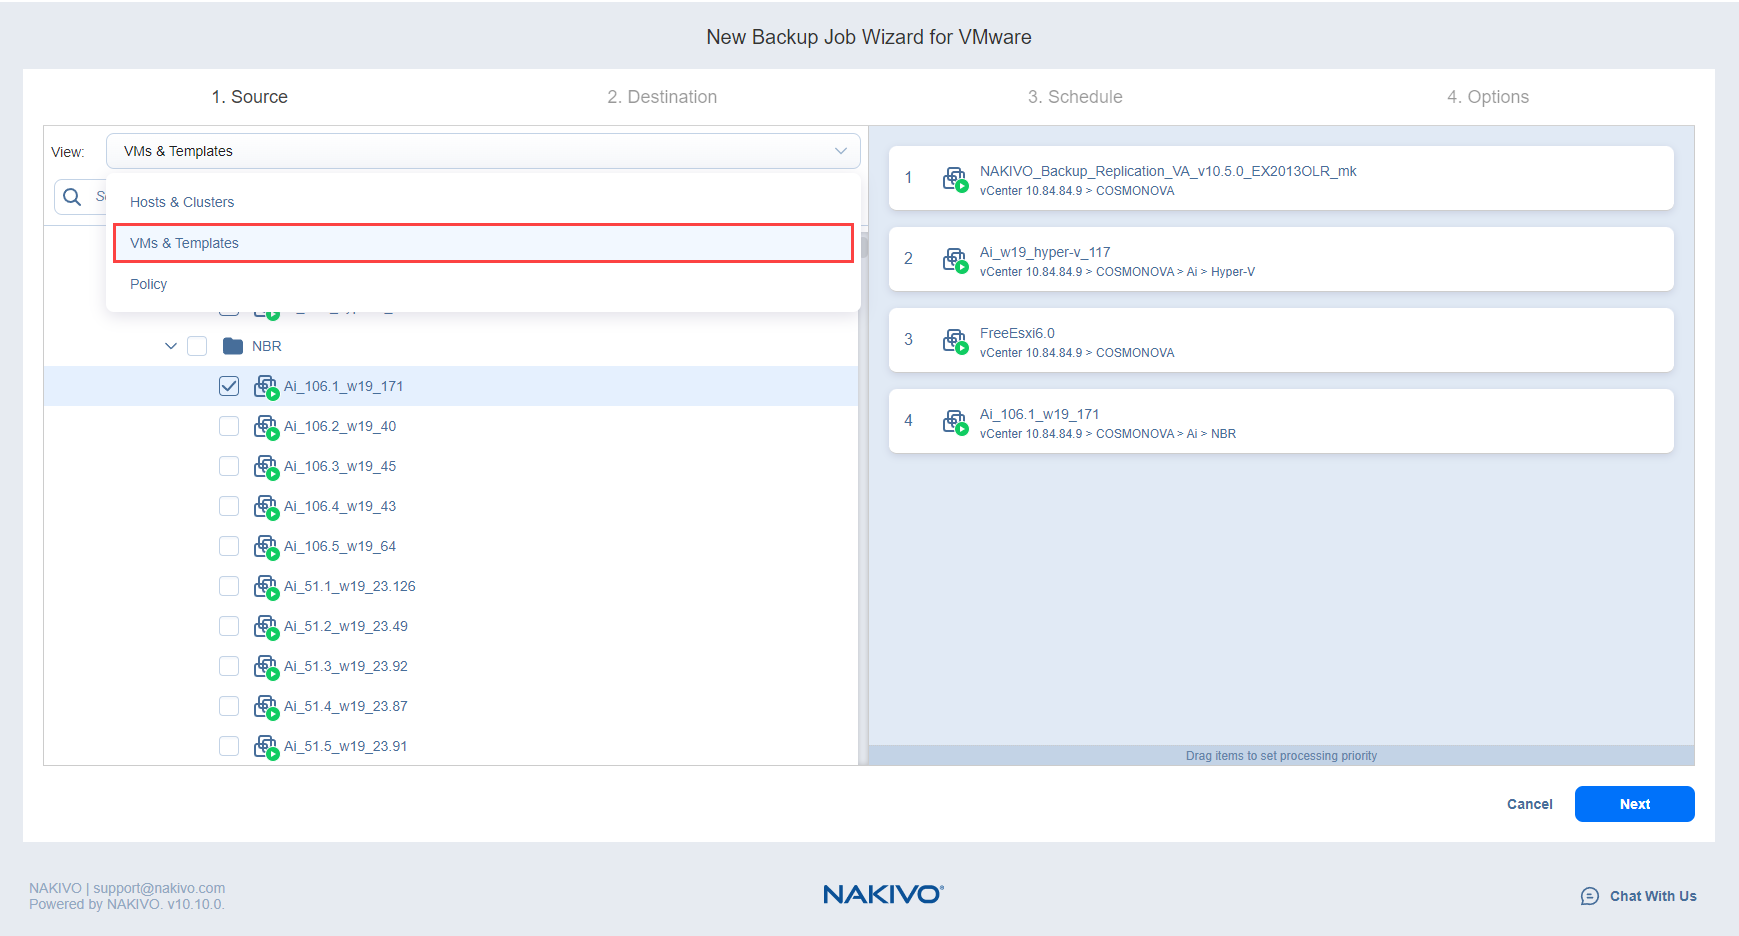Pick VMs & Templates in dropdown list
The height and width of the screenshot is (936, 1739).
[x=185, y=243]
